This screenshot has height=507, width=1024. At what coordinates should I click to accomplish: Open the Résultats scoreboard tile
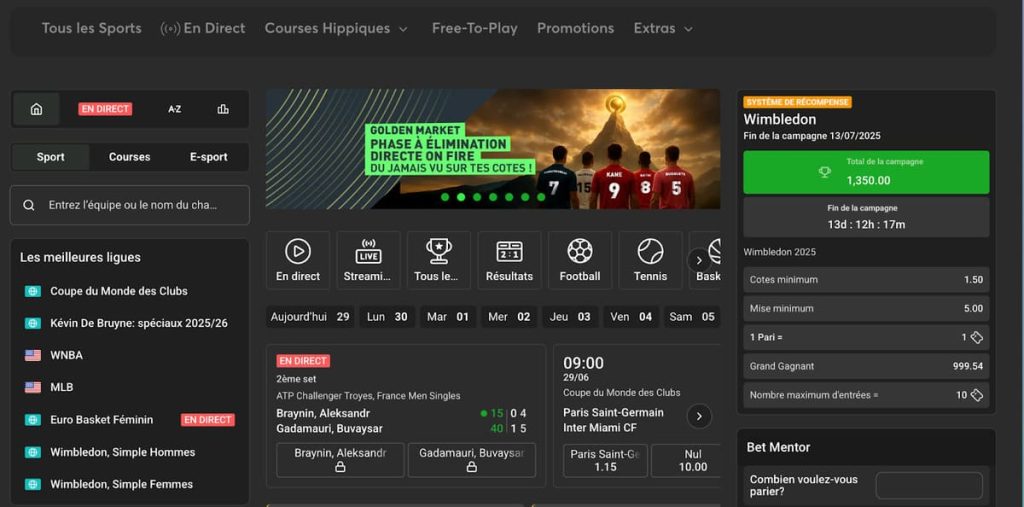(509, 260)
